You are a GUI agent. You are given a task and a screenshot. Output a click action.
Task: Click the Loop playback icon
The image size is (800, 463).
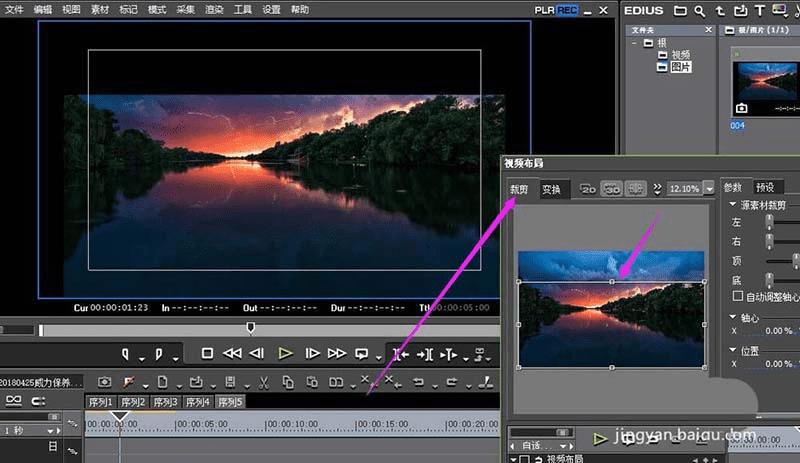pyautogui.click(x=362, y=354)
